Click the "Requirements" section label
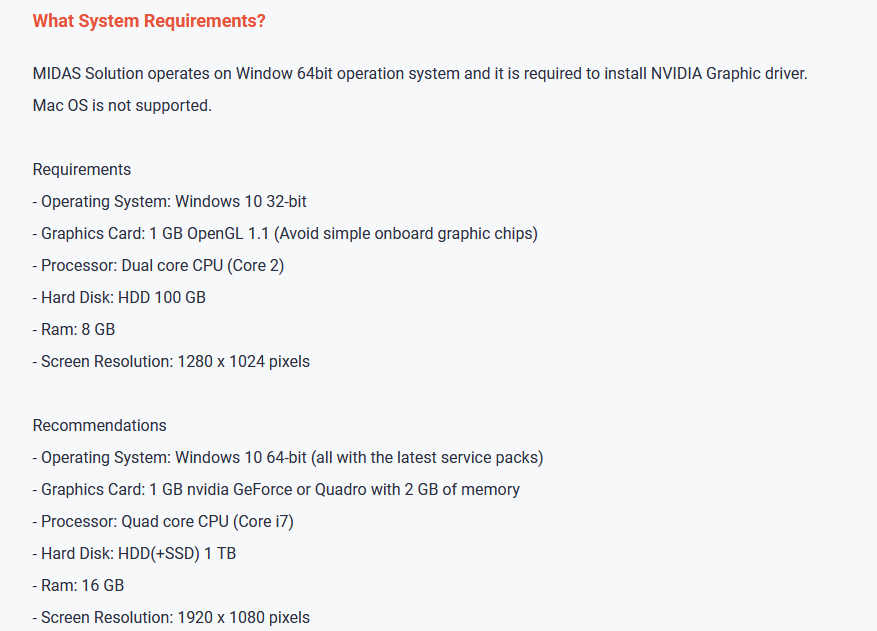The image size is (877, 631). pos(82,170)
